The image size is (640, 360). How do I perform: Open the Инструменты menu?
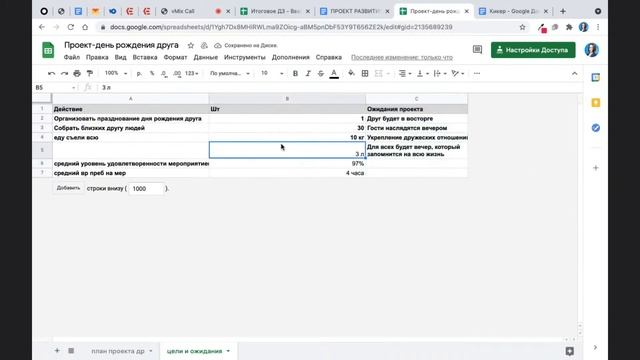coord(244,58)
